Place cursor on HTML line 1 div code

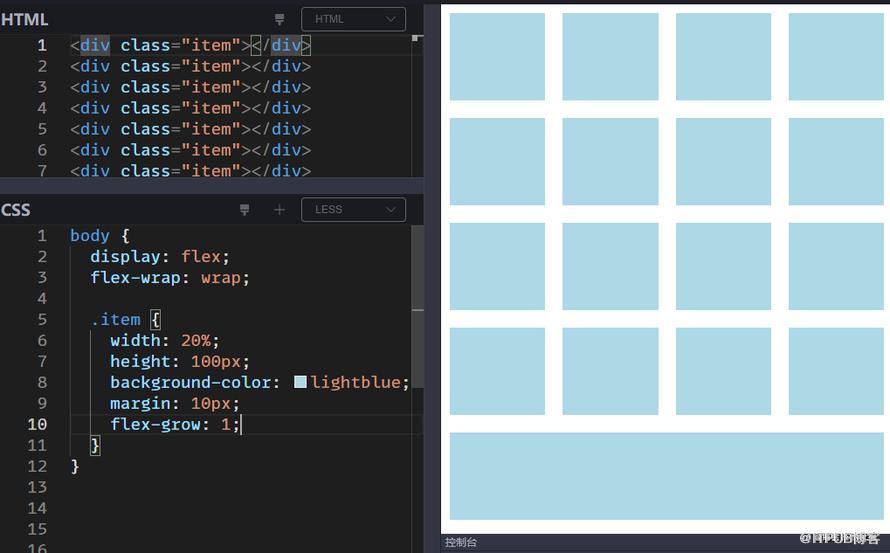pyautogui.click(x=190, y=45)
